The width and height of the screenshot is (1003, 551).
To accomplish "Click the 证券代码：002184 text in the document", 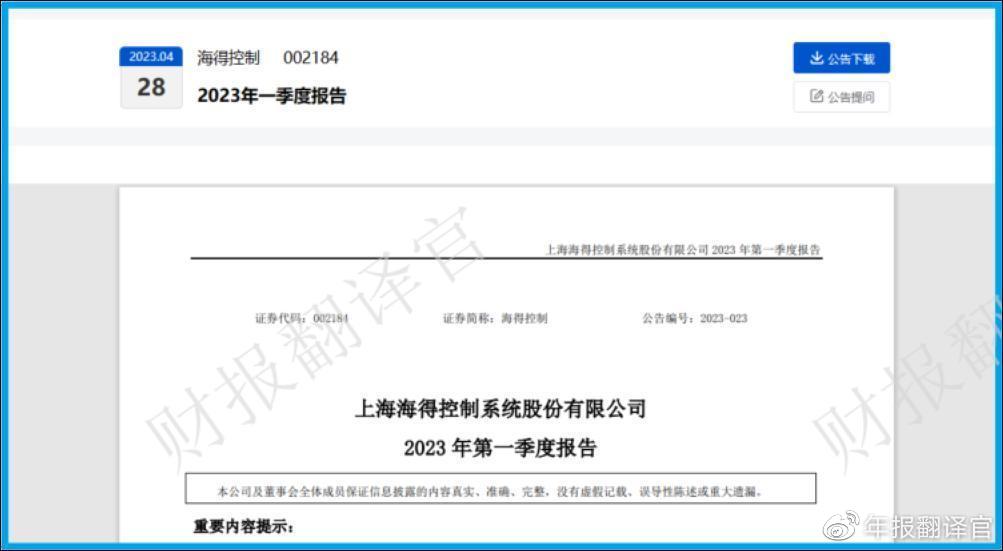I will (302, 318).
